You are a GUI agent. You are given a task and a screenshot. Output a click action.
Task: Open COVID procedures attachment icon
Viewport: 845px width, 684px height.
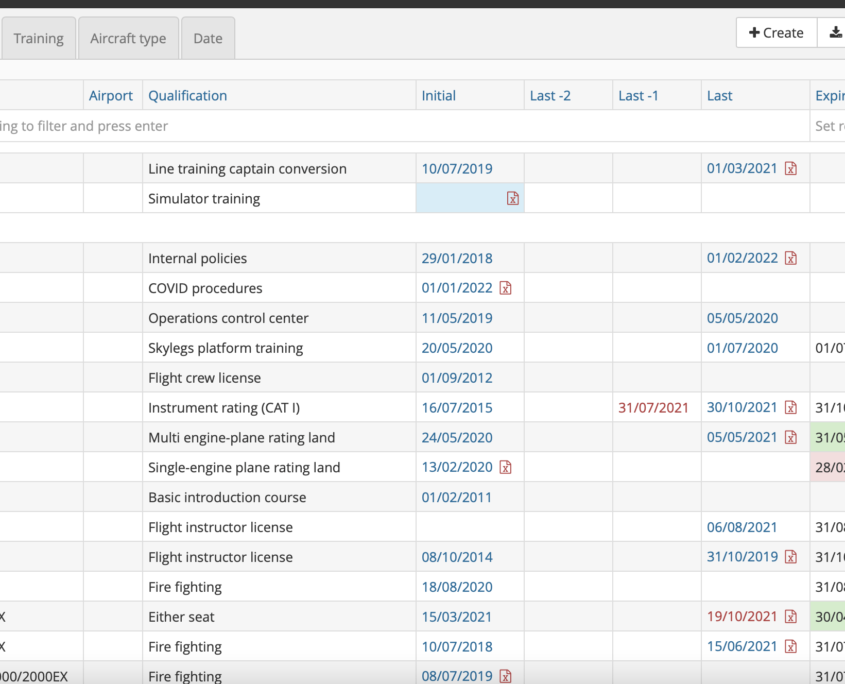506,288
